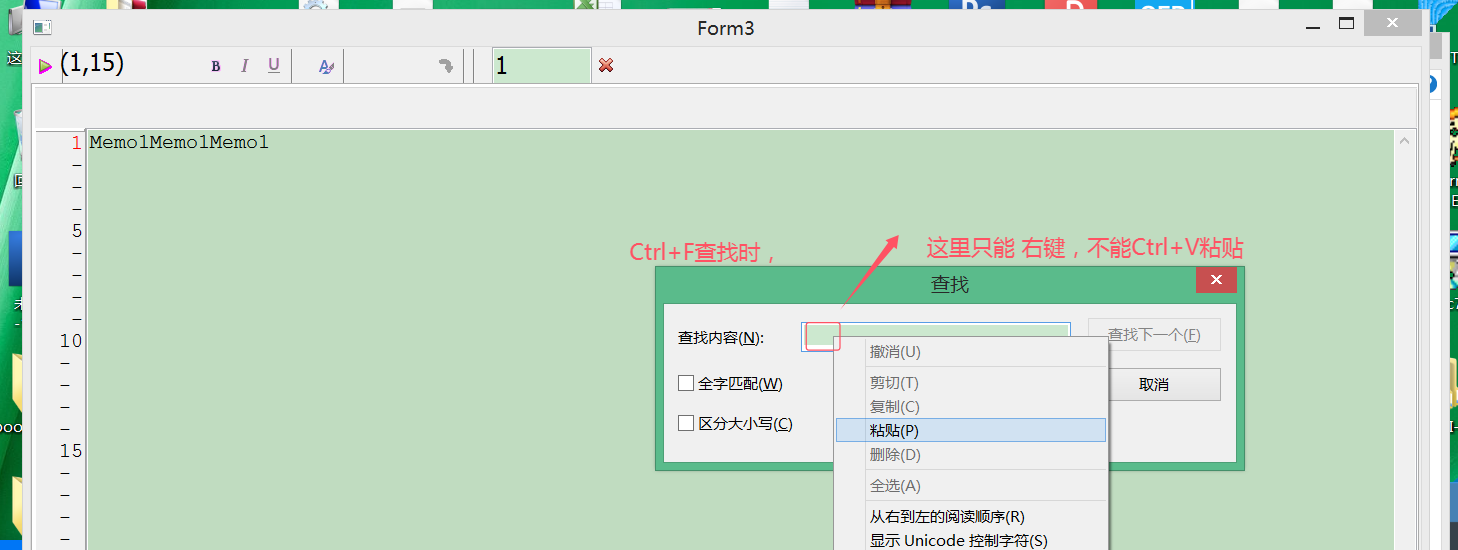
Task: Select 显示 Unicode 控制字符(S) menu entry
Action: click(970, 540)
